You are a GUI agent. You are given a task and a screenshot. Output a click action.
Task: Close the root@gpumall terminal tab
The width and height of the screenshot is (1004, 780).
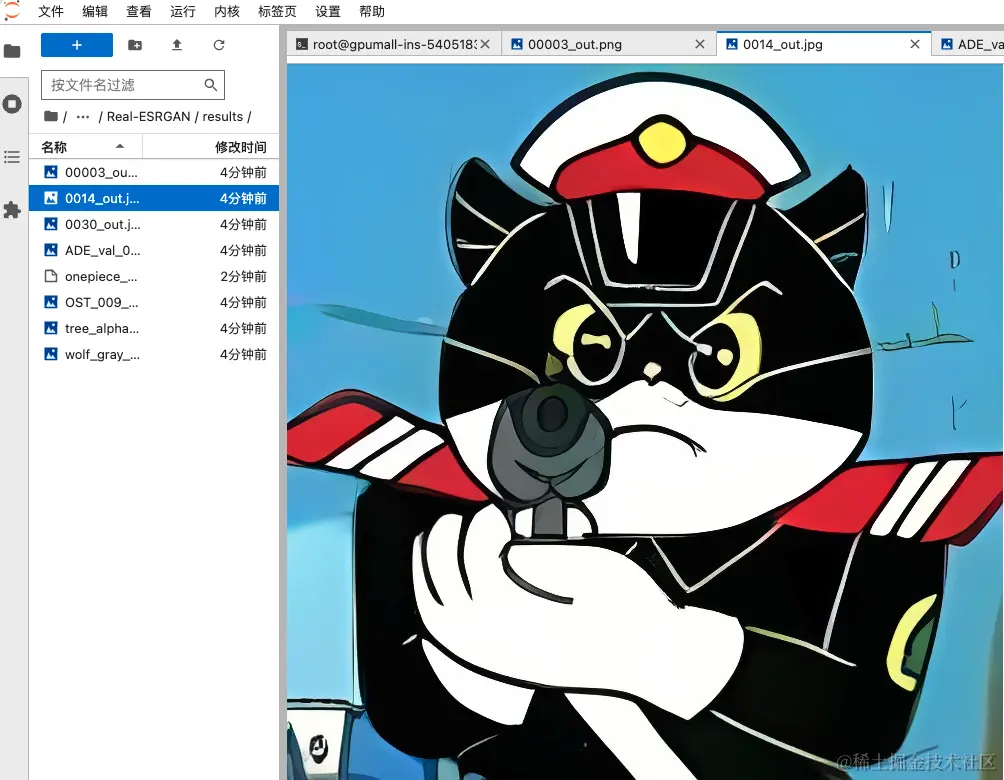[x=485, y=44]
